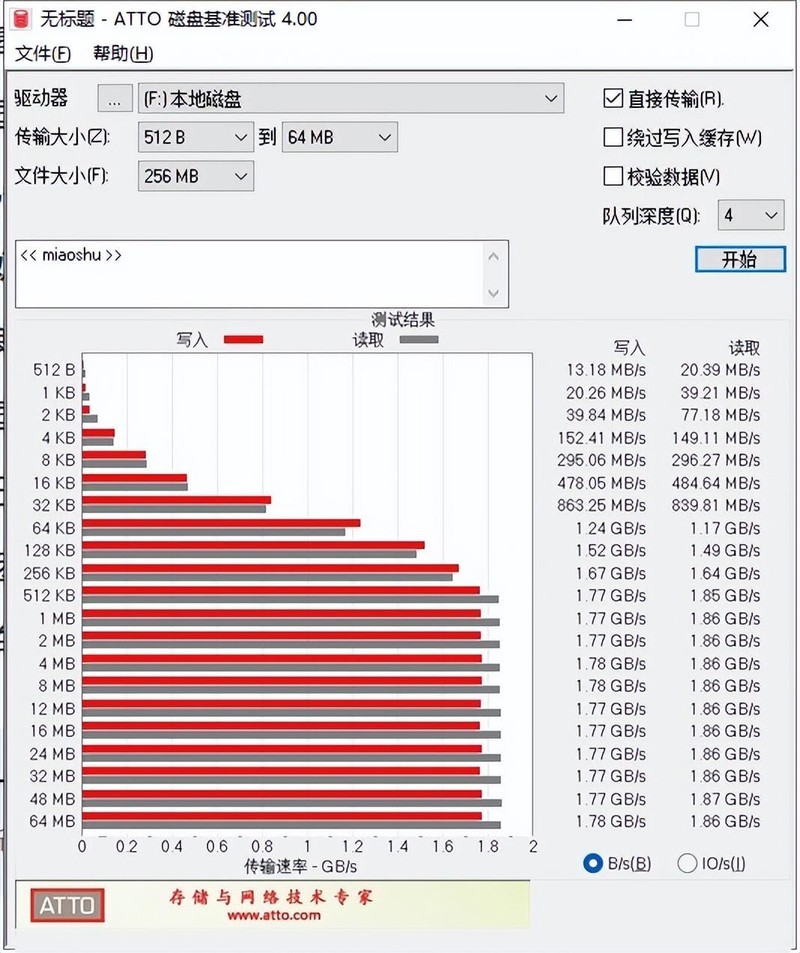800x953 pixels.
Task: Click the ATTO app icon in the title bar
Action: pyautogui.click(x=20, y=19)
